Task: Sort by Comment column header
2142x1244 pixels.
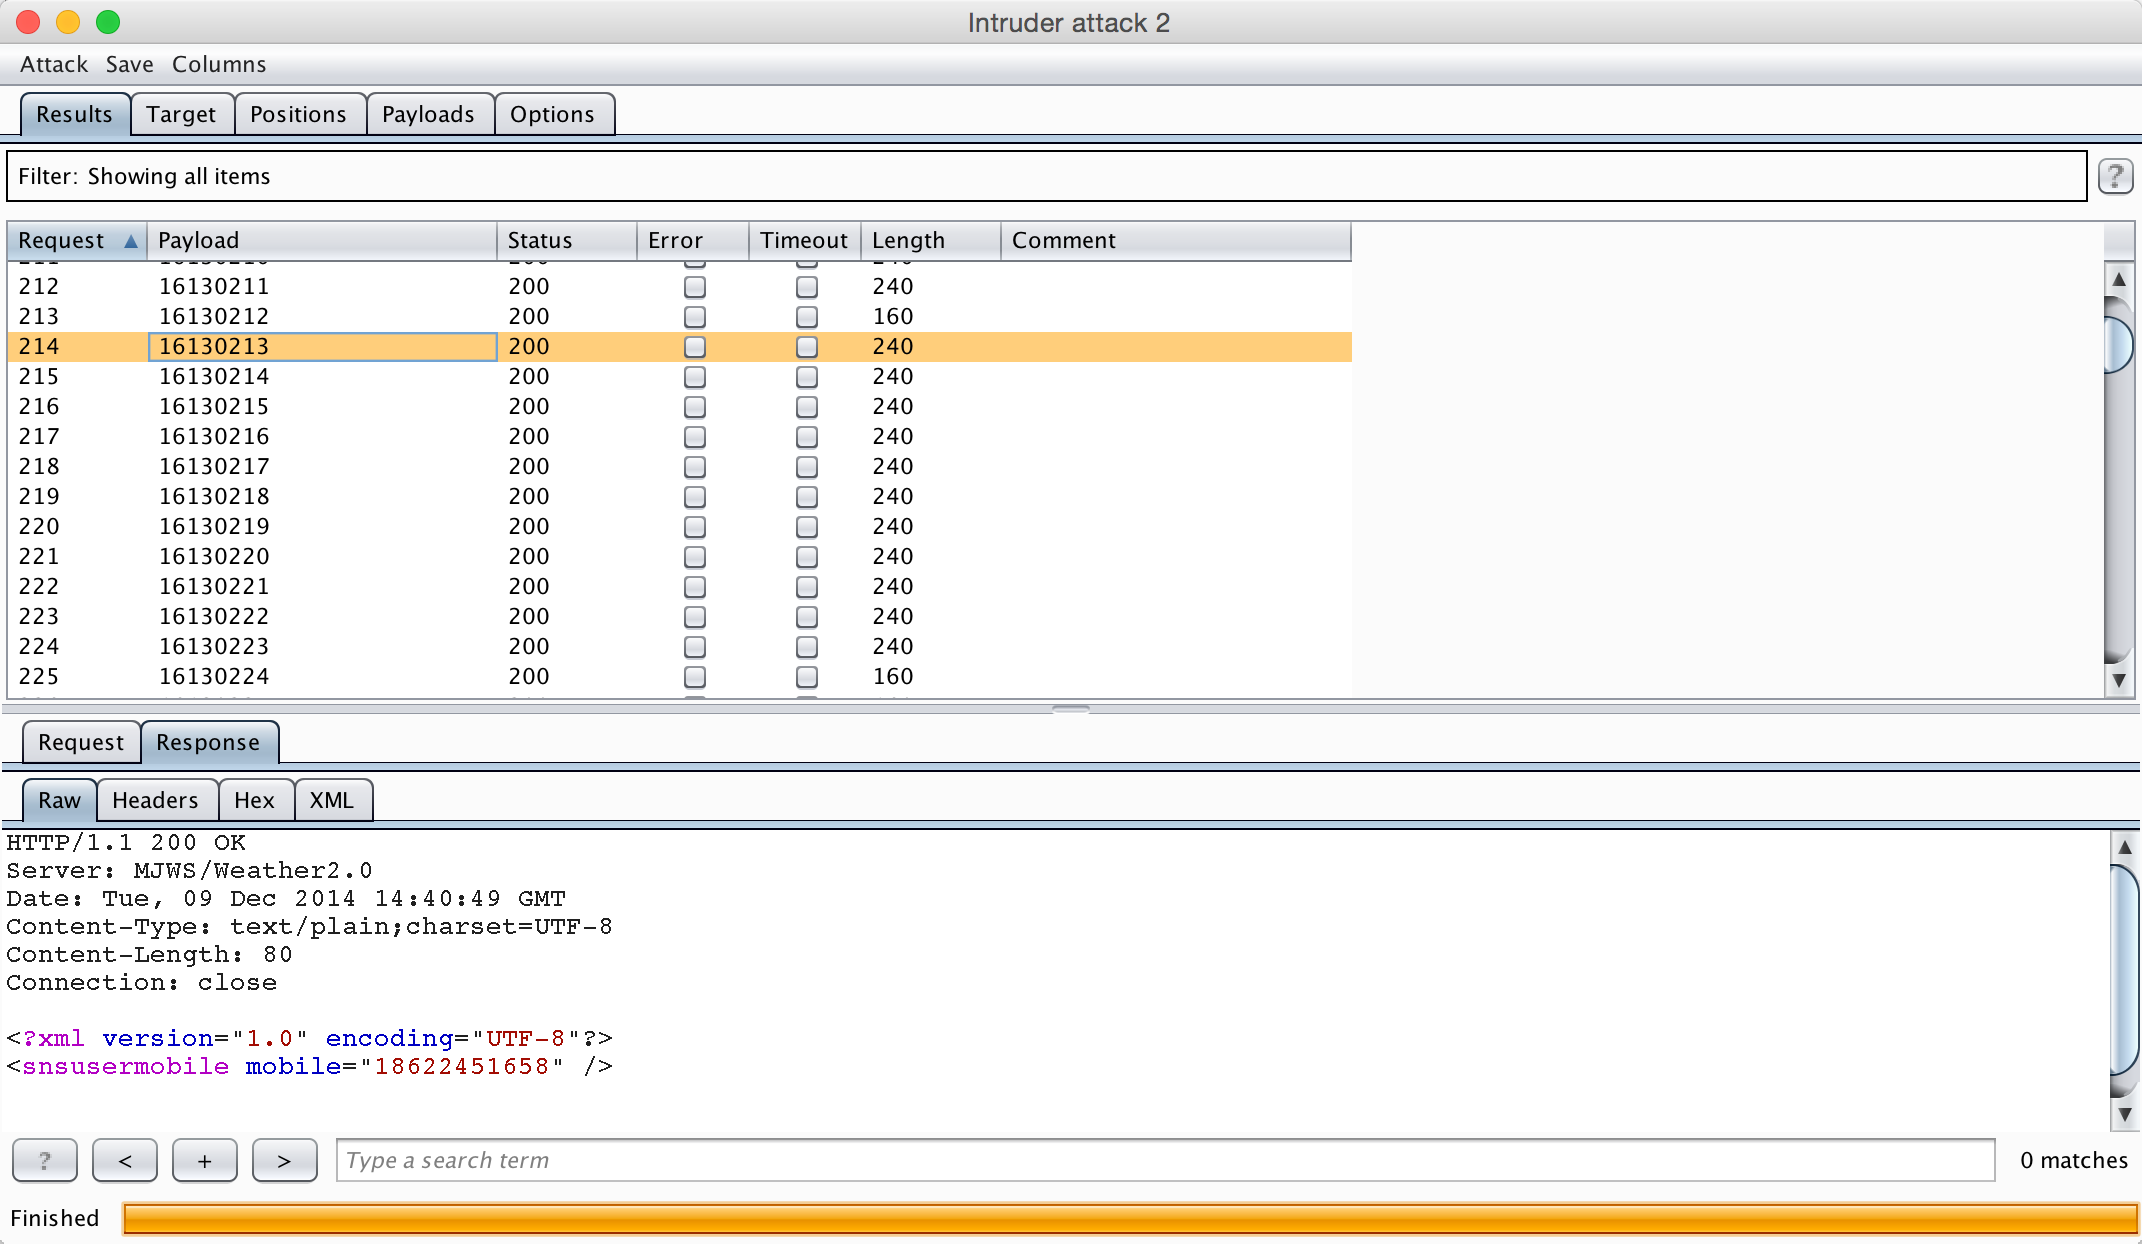Action: click(x=1176, y=240)
